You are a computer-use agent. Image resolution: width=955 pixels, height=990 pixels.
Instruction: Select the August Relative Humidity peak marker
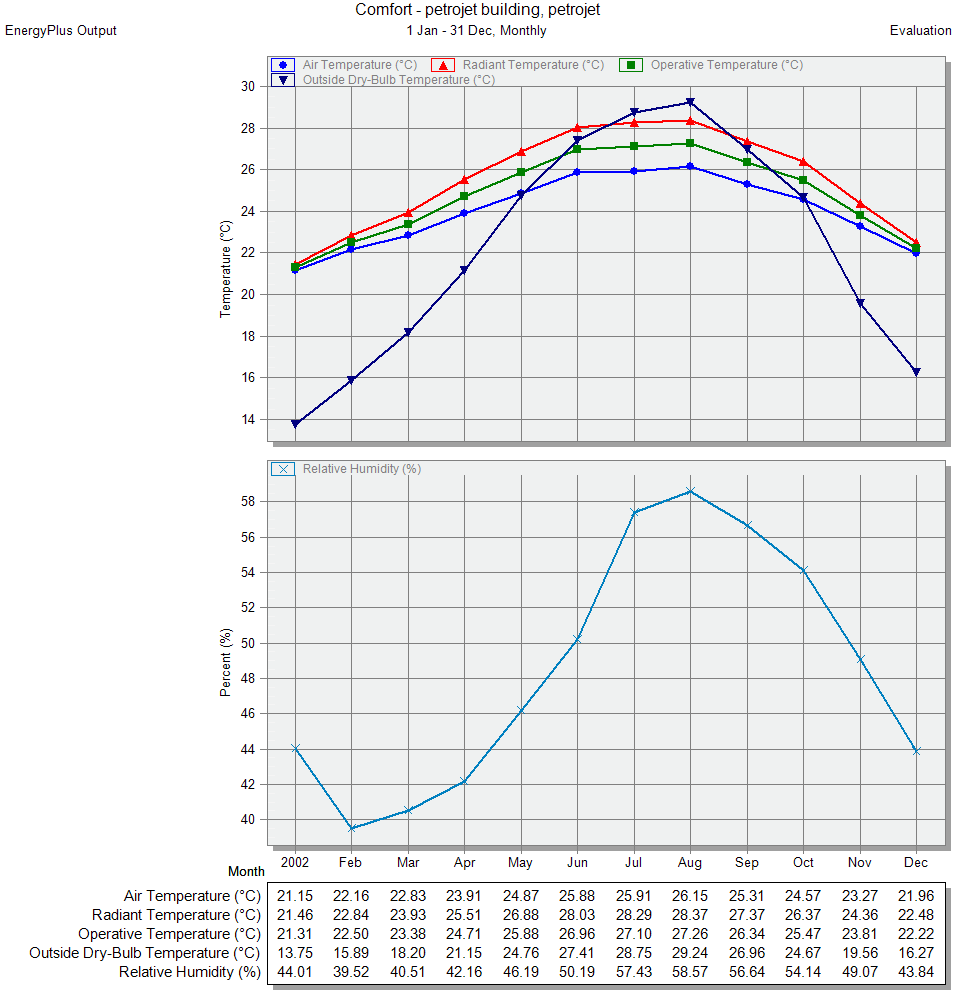click(x=690, y=491)
